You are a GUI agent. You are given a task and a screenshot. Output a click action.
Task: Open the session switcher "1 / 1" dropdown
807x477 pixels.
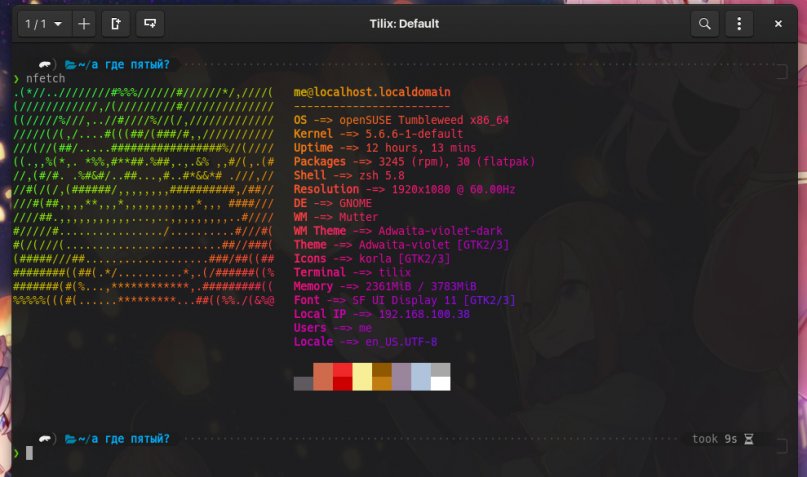(x=41, y=23)
